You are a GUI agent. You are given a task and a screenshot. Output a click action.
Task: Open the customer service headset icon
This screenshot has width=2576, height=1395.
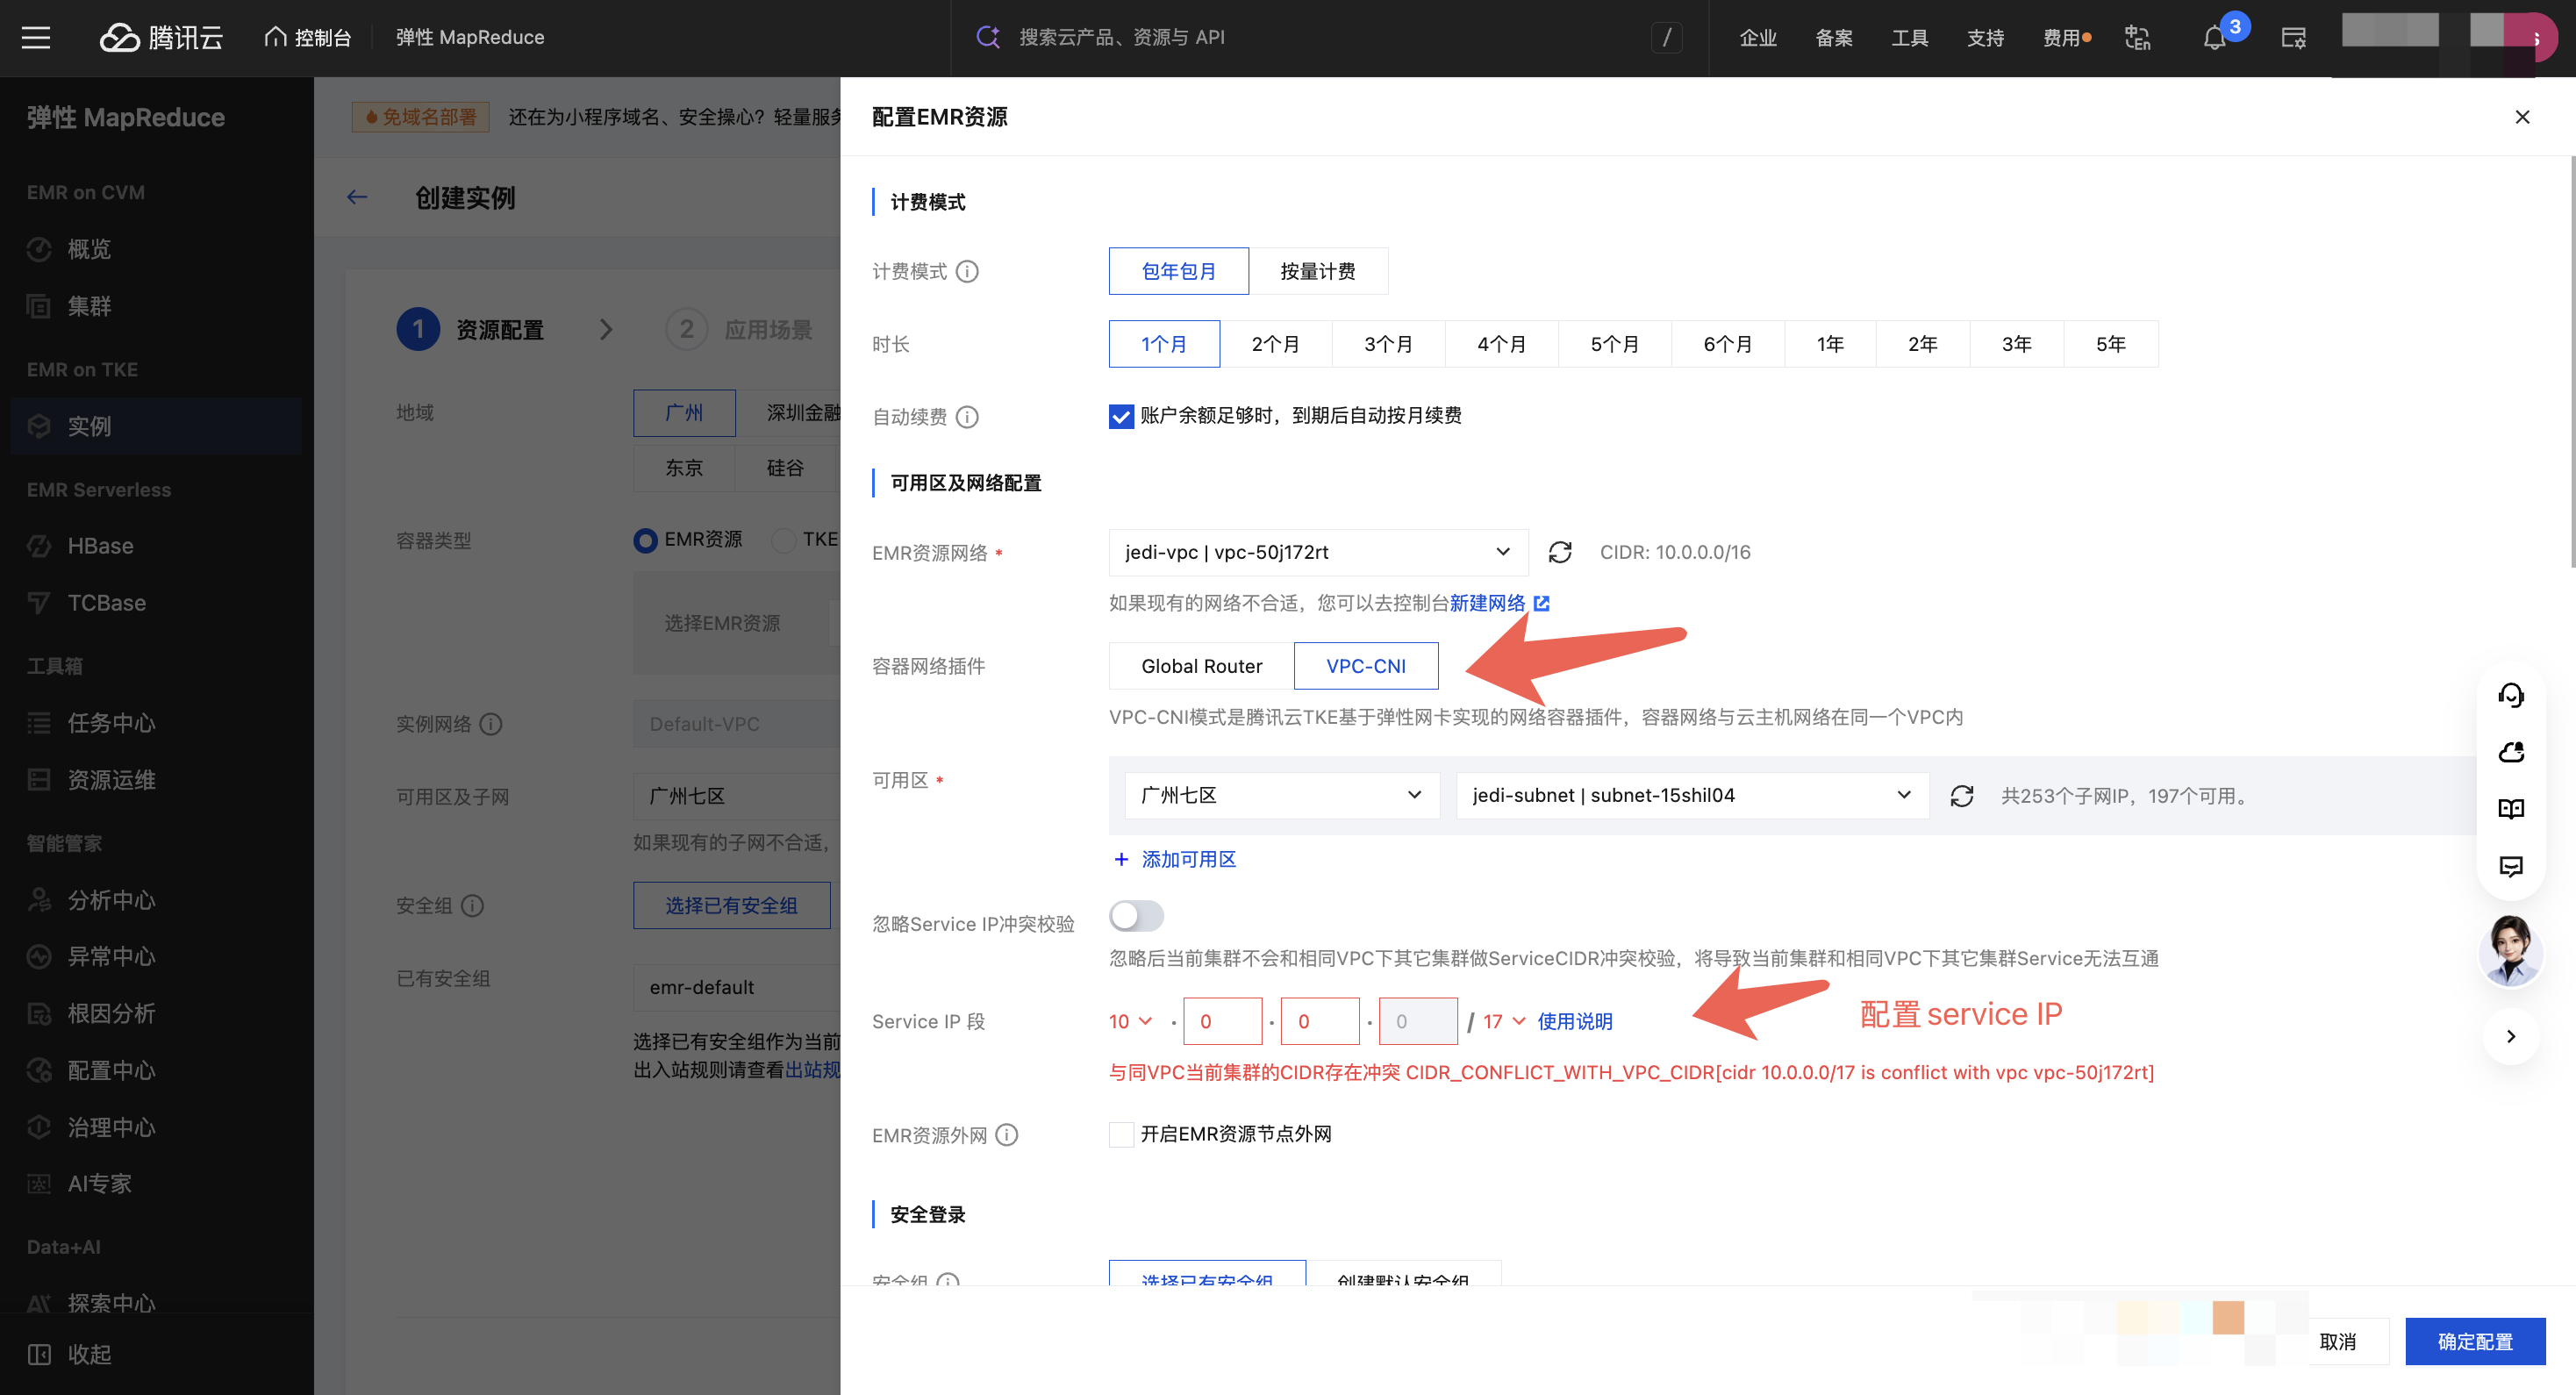[2511, 695]
